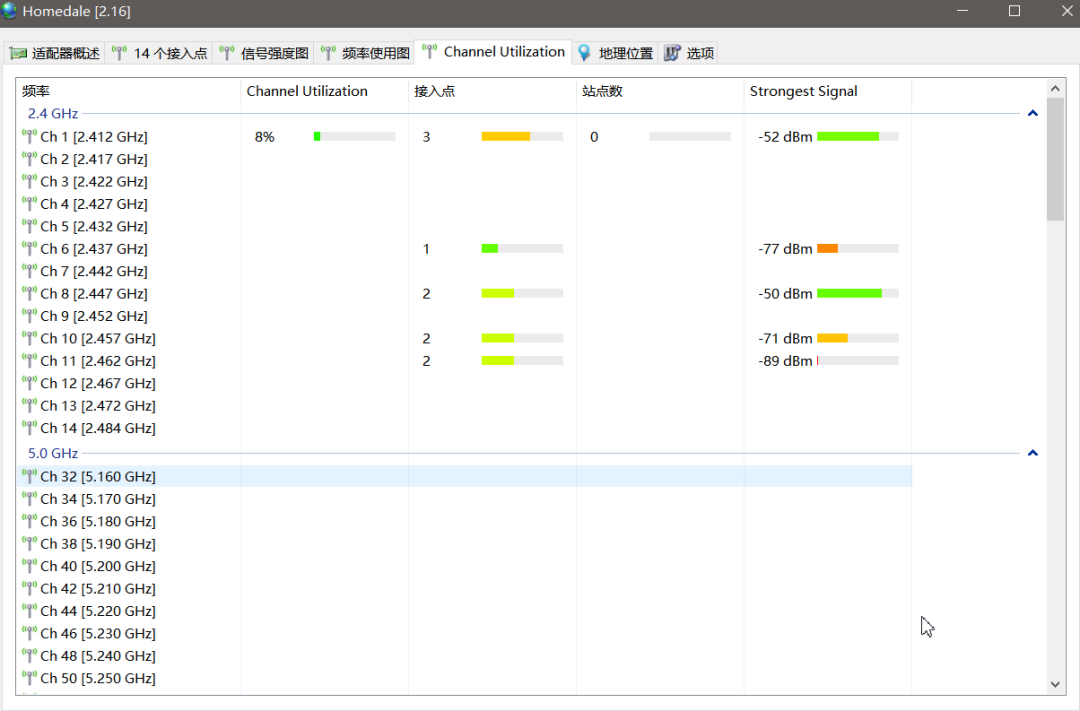Collapse the 2.4 GHz section
1080x711 pixels.
1033,113
